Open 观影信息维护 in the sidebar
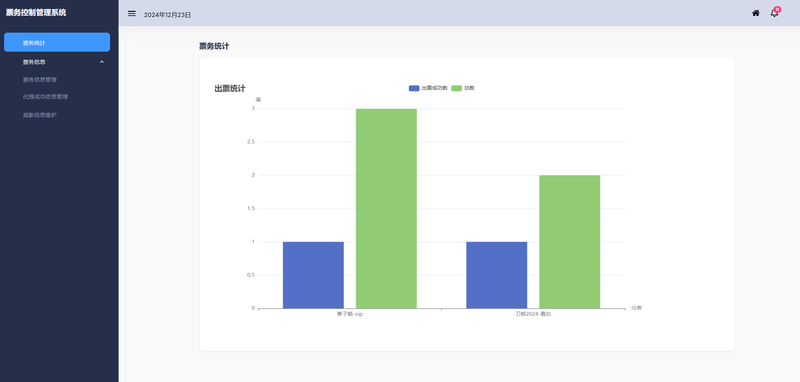Screen dimensions: 800x382 pyautogui.click(x=39, y=115)
